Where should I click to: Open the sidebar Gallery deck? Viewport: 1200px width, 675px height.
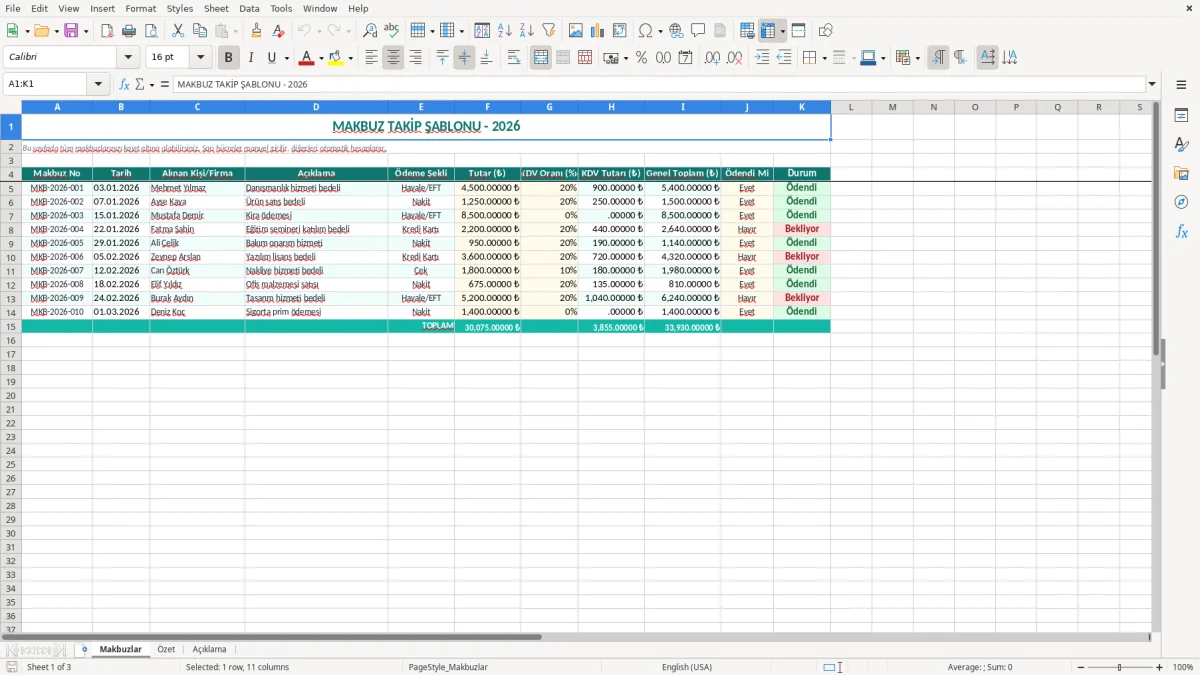(x=1181, y=174)
